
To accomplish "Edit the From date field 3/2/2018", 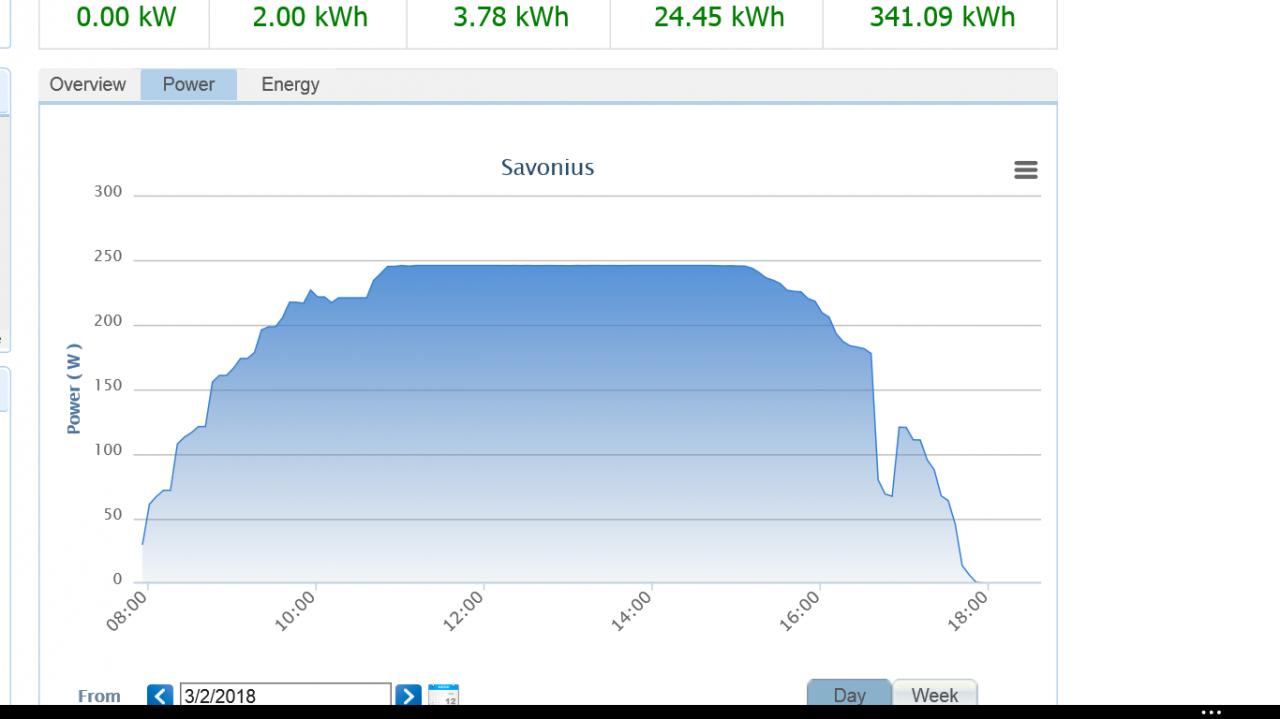I will click(285, 695).
